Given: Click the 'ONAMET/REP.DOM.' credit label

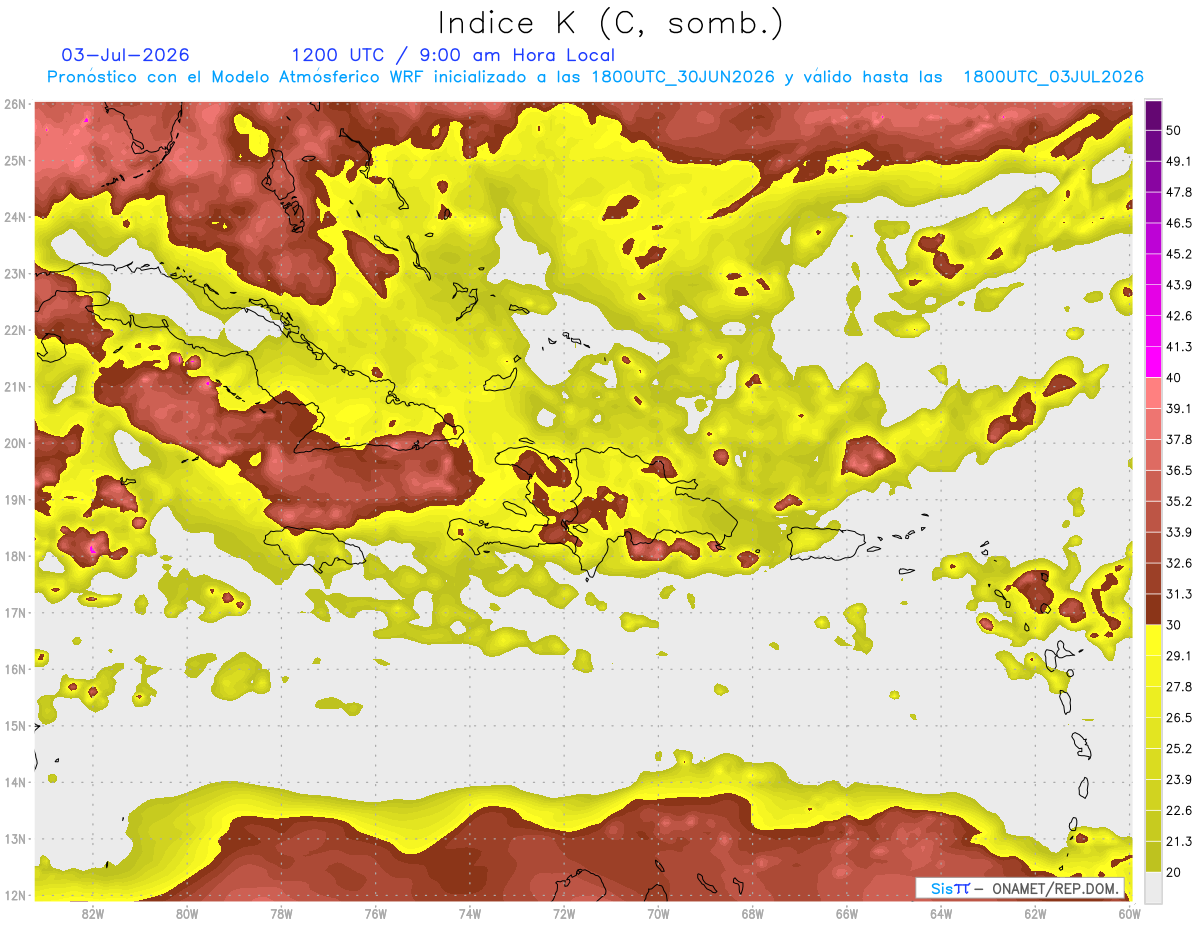Looking at the screenshot, I should (1054, 888).
